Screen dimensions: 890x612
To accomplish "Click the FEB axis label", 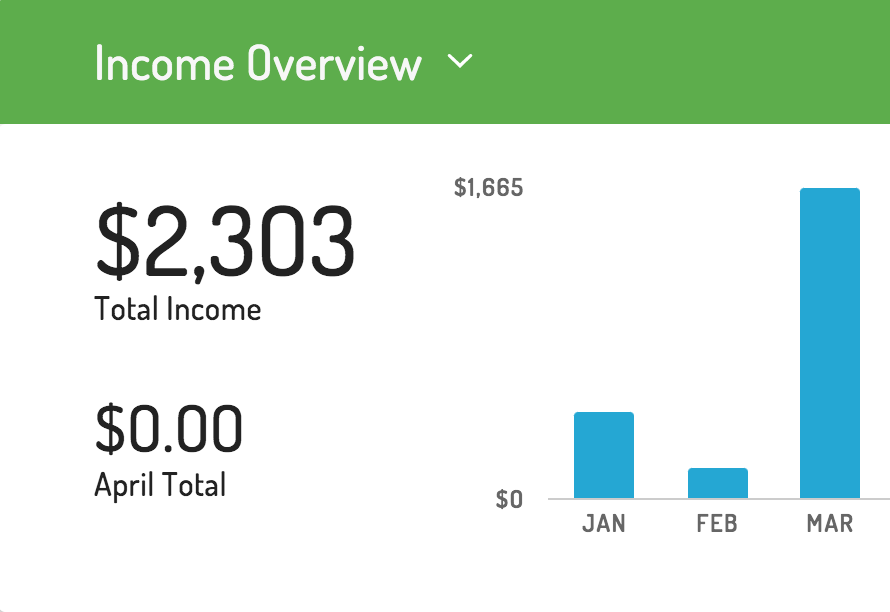I will point(717,523).
